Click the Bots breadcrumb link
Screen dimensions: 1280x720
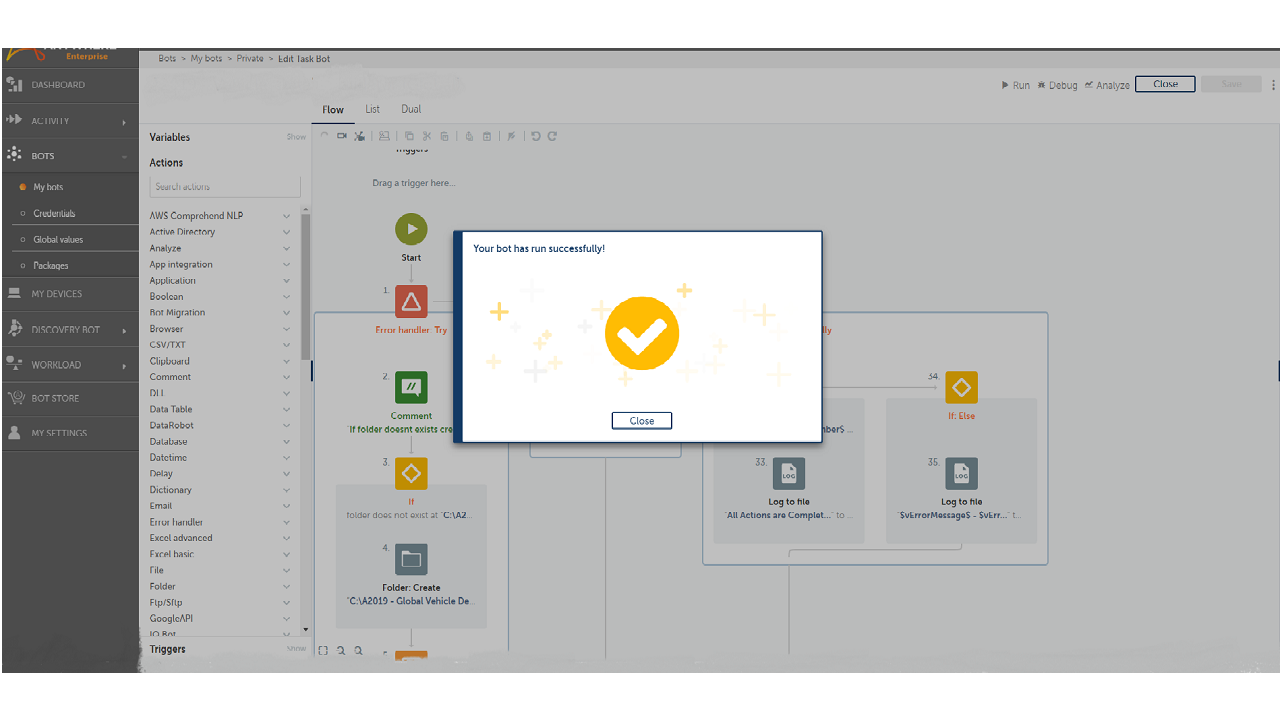[167, 59]
